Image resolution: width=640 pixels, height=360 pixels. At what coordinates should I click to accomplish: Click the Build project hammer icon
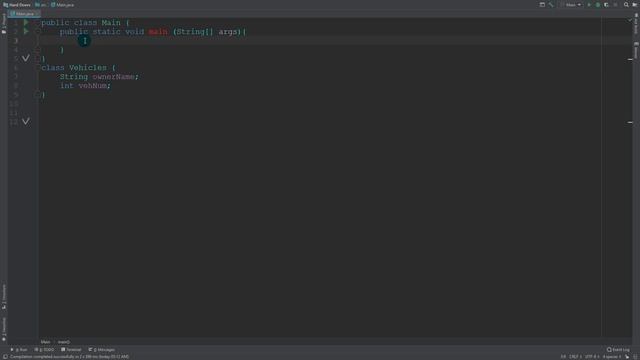(551, 5)
